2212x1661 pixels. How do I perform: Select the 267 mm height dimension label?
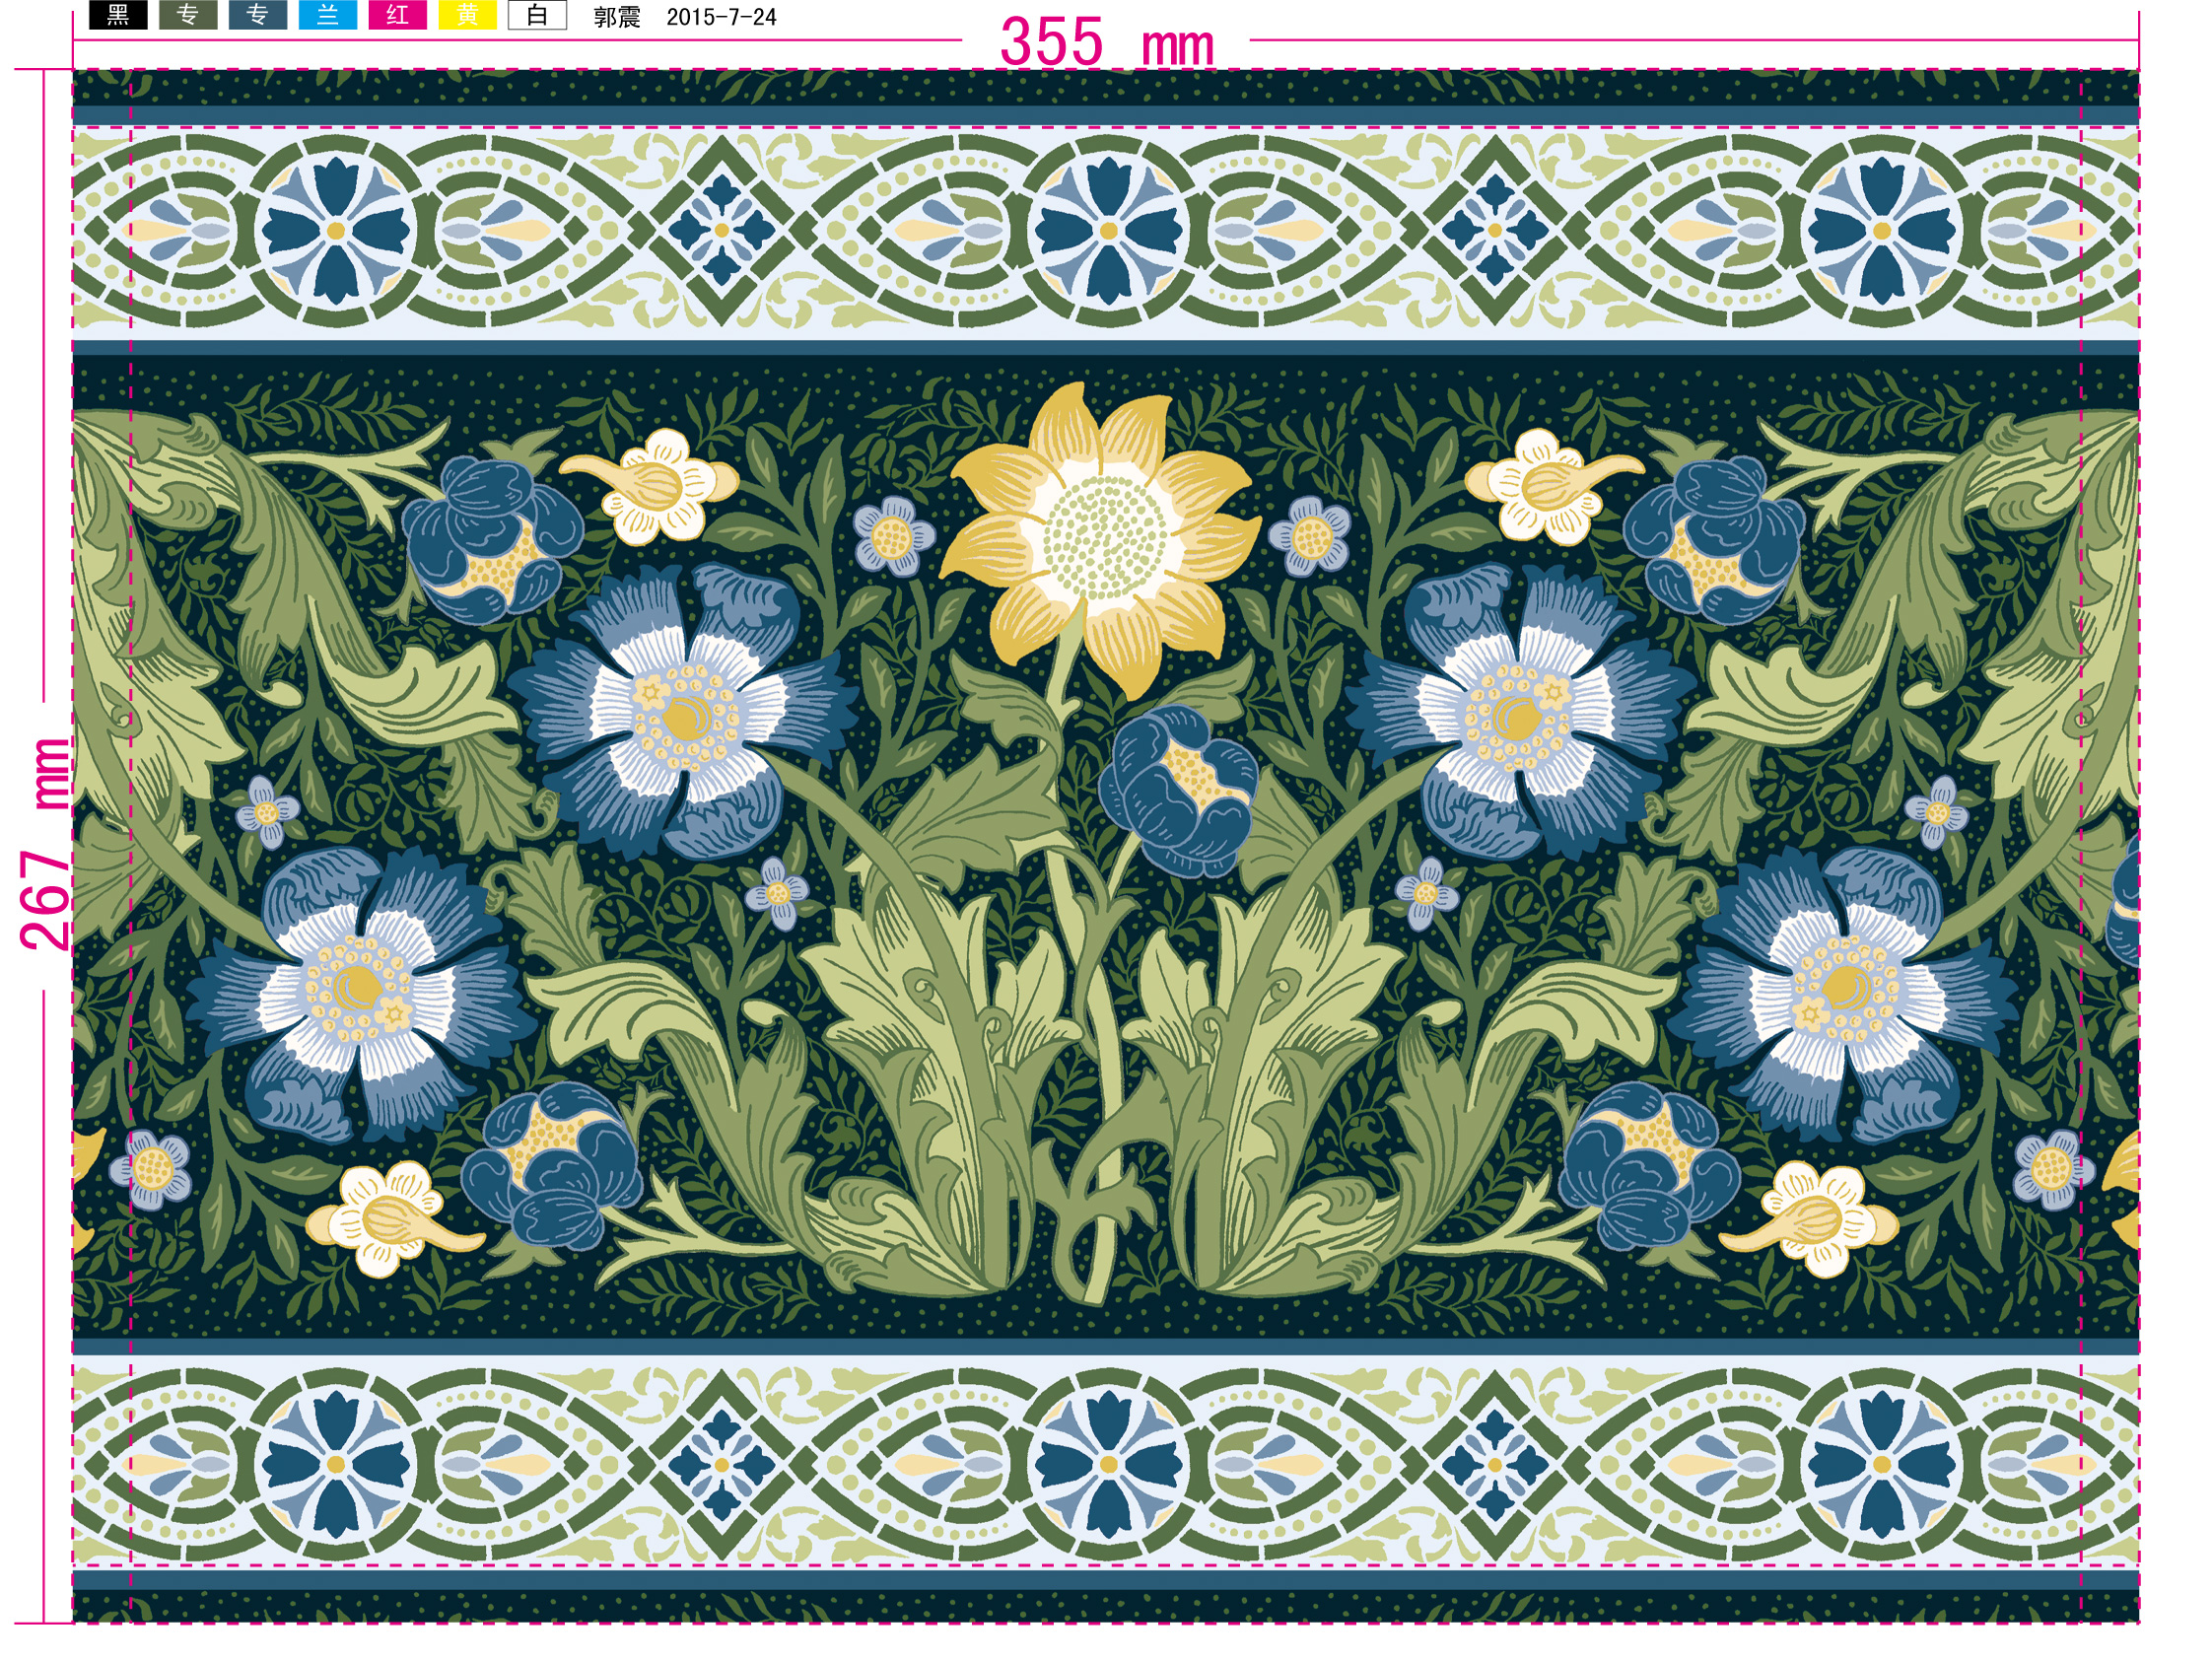click(x=46, y=845)
